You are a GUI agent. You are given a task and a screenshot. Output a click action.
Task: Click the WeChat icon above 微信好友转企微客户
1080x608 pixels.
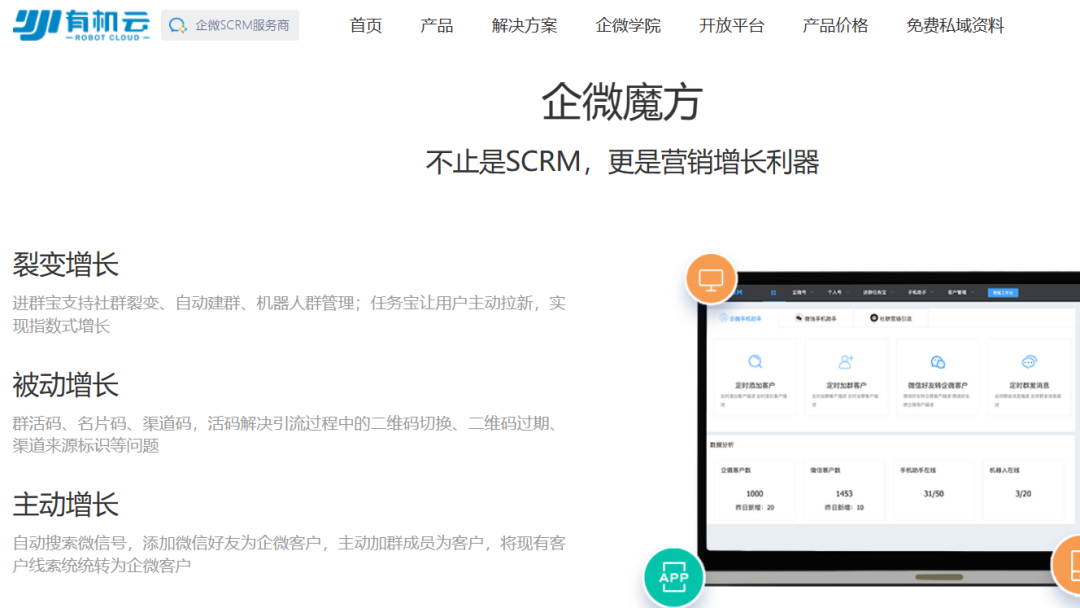pyautogui.click(x=937, y=361)
